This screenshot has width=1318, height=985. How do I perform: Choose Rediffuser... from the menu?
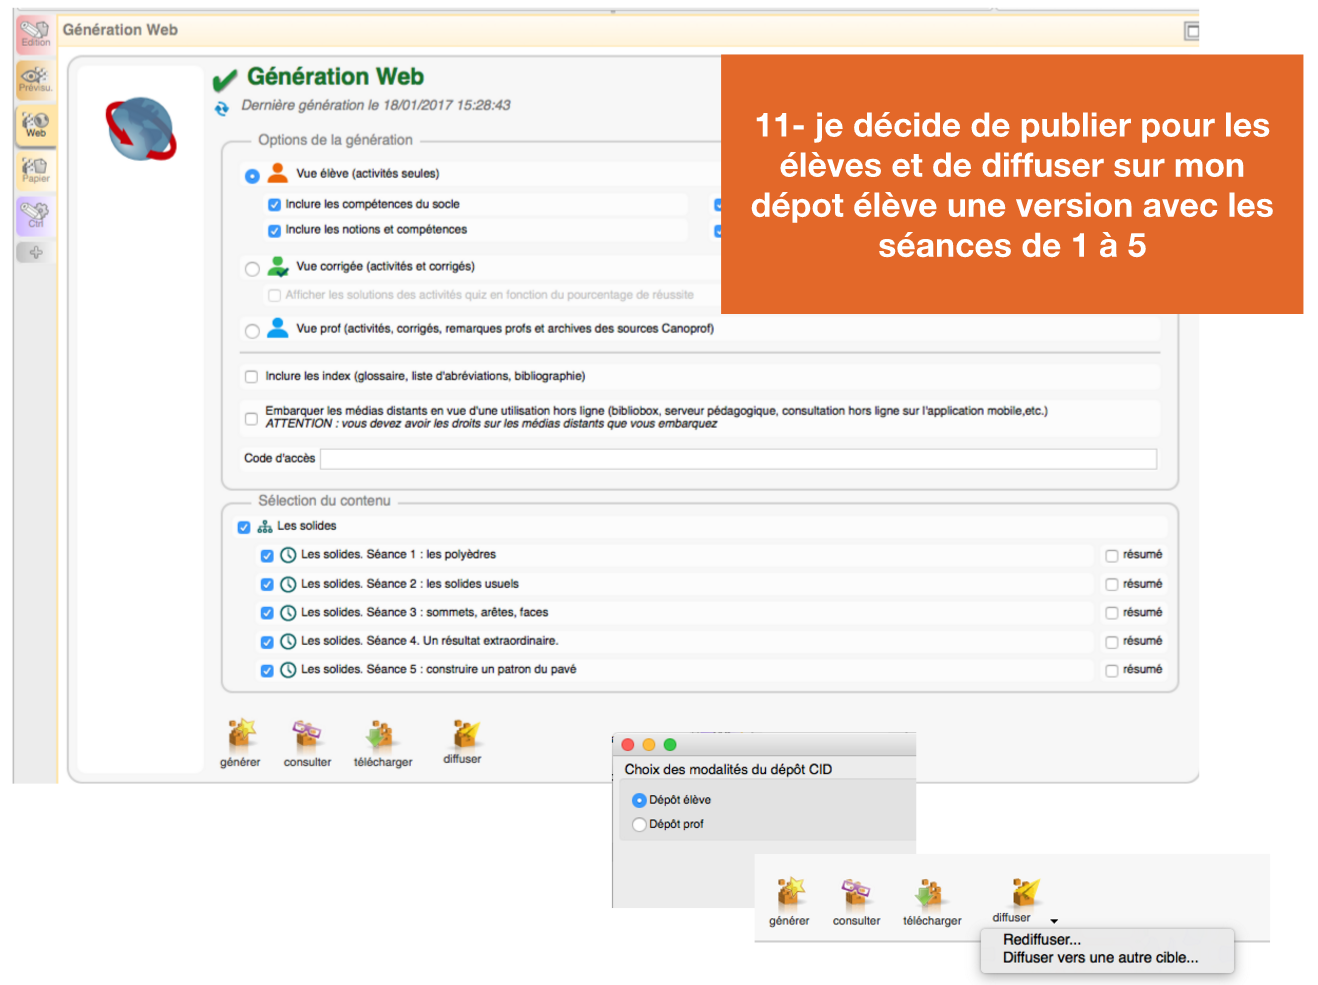1042,940
